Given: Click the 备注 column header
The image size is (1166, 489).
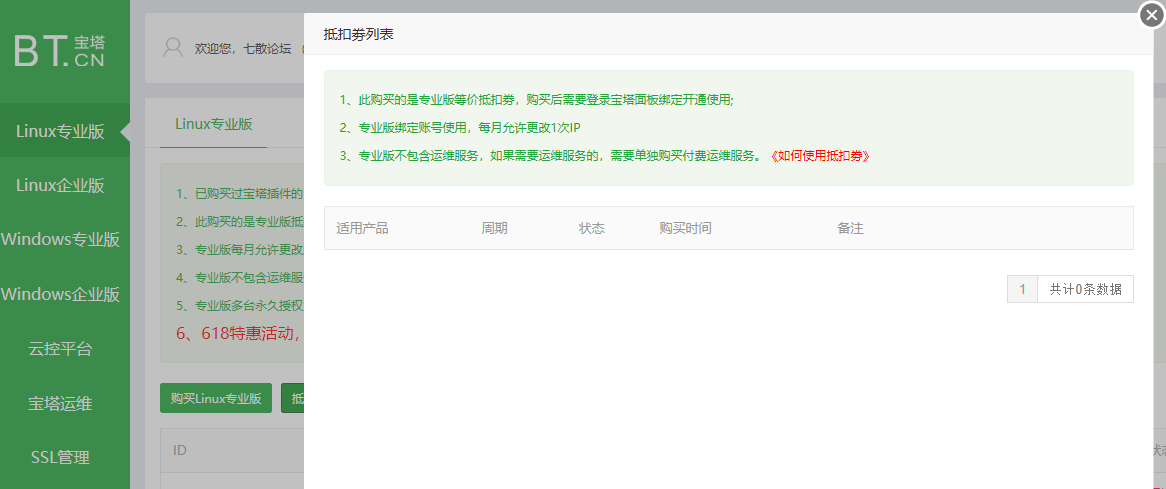Looking at the screenshot, I should 850,228.
